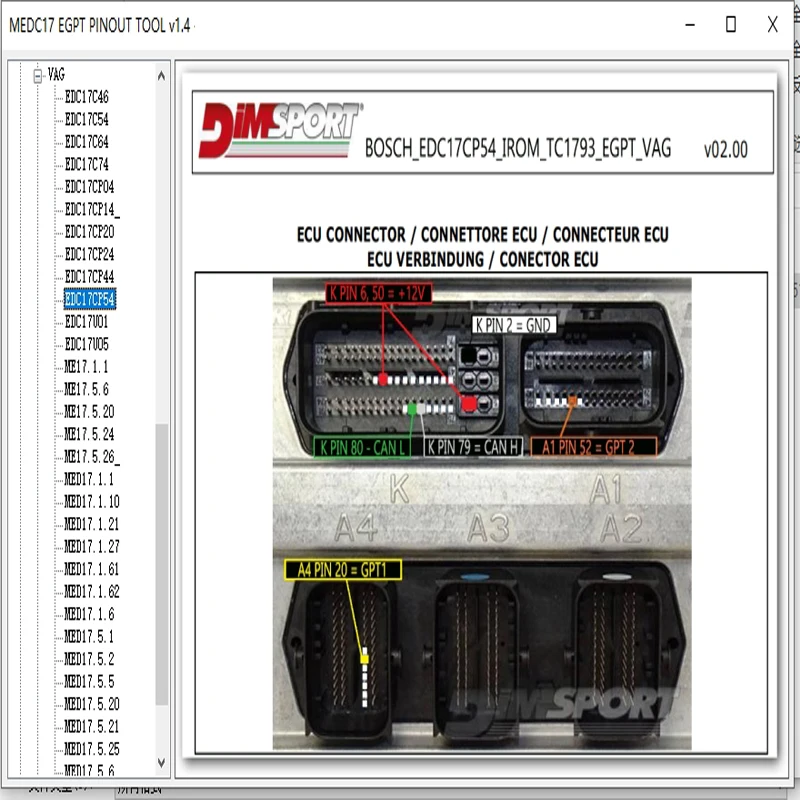
Task: Collapse the VAG tree node
Action: coord(38,76)
